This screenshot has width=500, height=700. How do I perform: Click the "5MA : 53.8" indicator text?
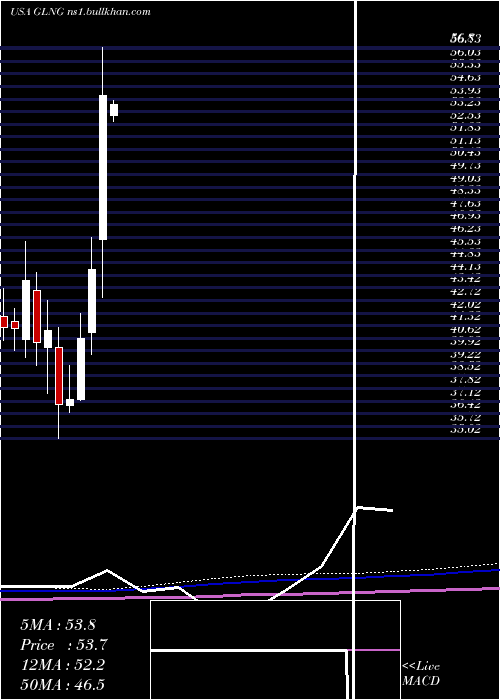[x=58, y=625]
